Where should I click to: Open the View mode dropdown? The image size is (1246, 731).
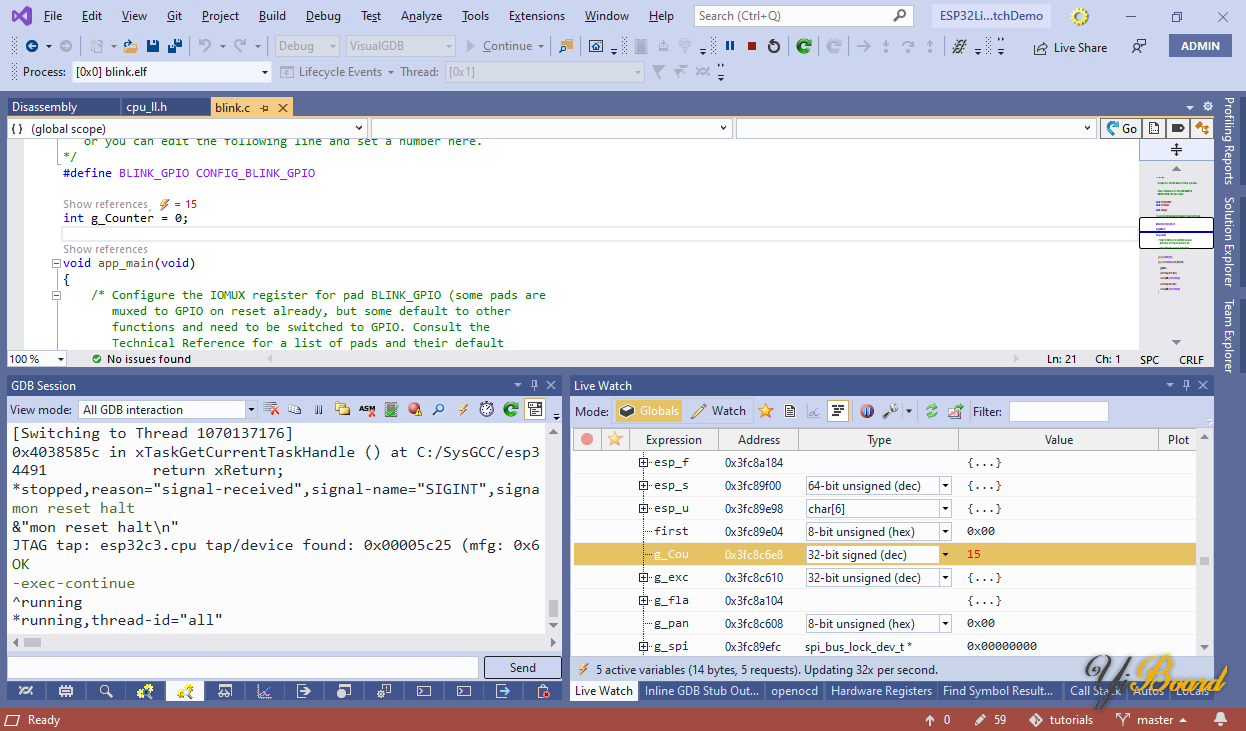click(x=251, y=410)
